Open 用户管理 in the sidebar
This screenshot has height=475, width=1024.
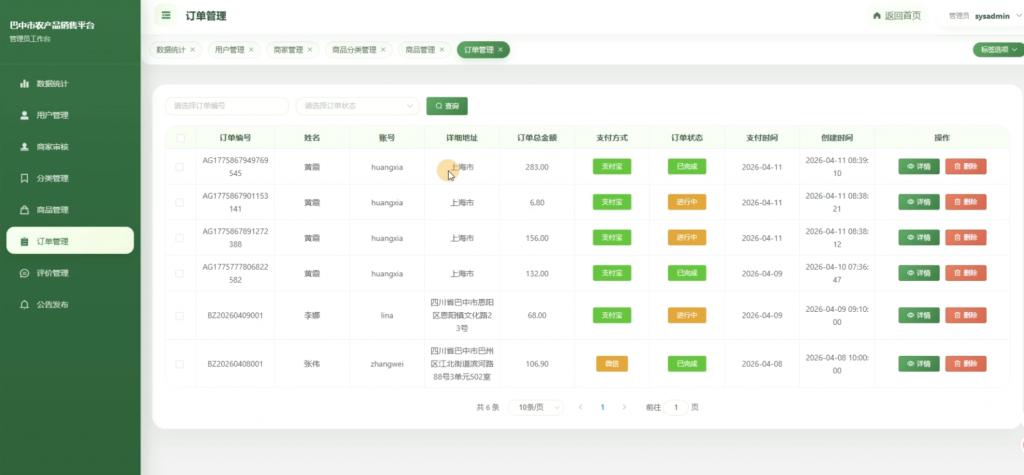[x=70, y=115]
